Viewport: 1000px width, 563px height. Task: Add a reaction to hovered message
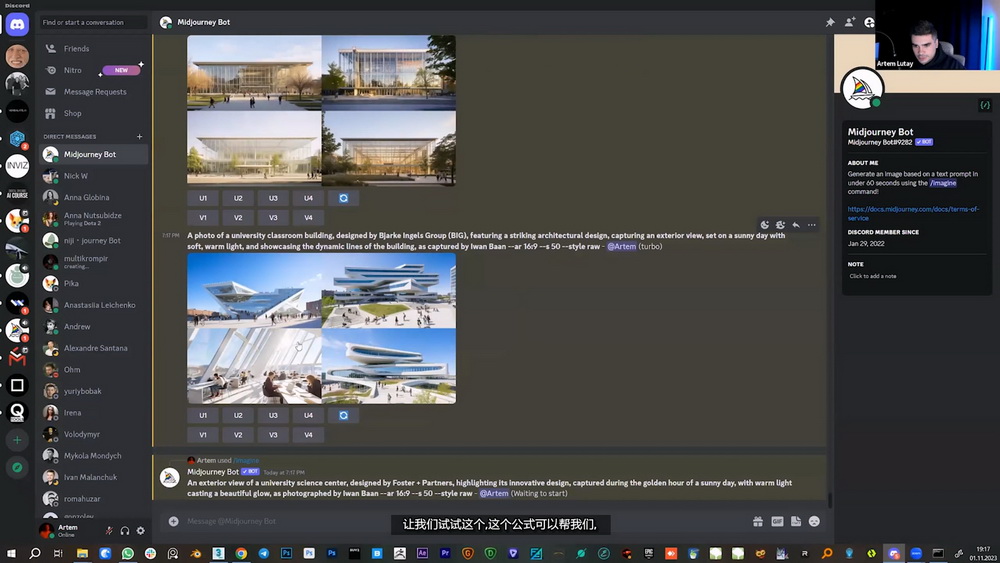[765, 225]
